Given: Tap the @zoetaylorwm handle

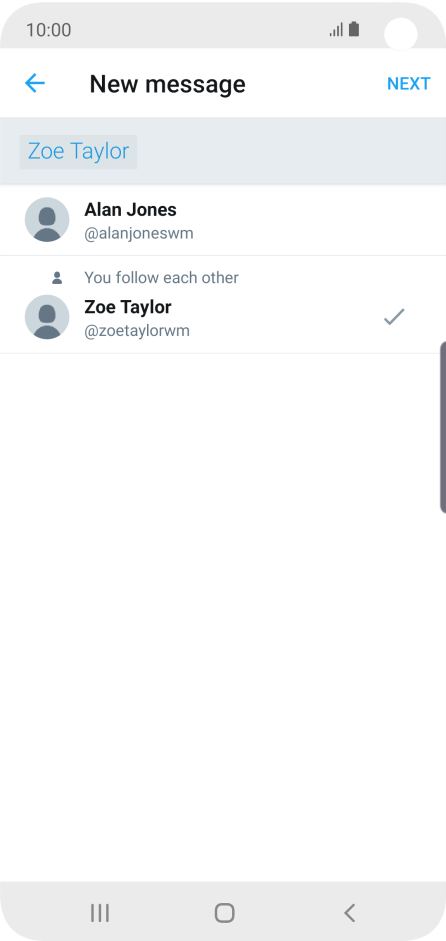Looking at the screenshot, I should tap(137, 331).
